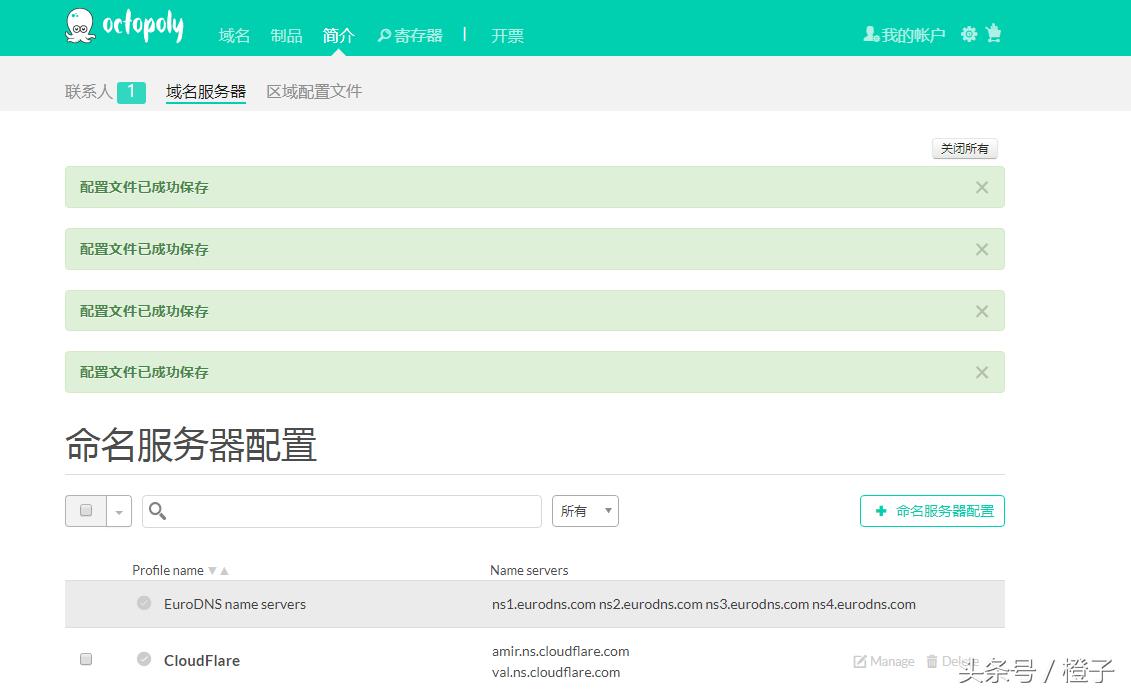Click the magnifying glass in the search box
Viewport: 1131px width, 694px height.
[157, 511]
